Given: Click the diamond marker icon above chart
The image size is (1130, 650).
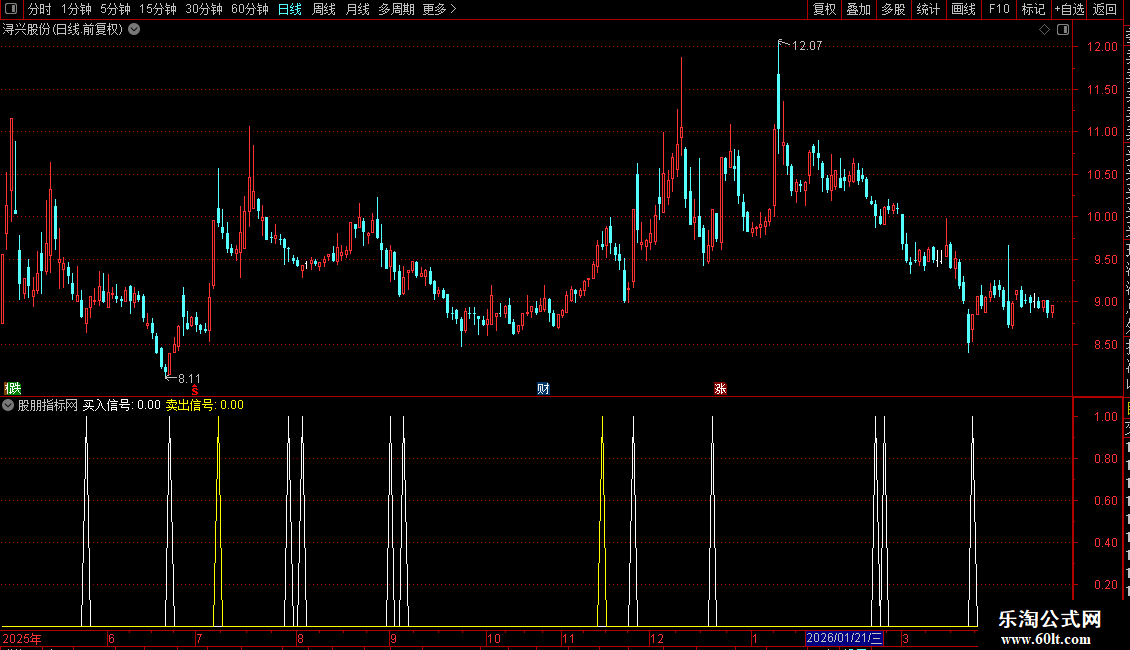Looking at the screenshot, I should click(x=1044, y=30).
